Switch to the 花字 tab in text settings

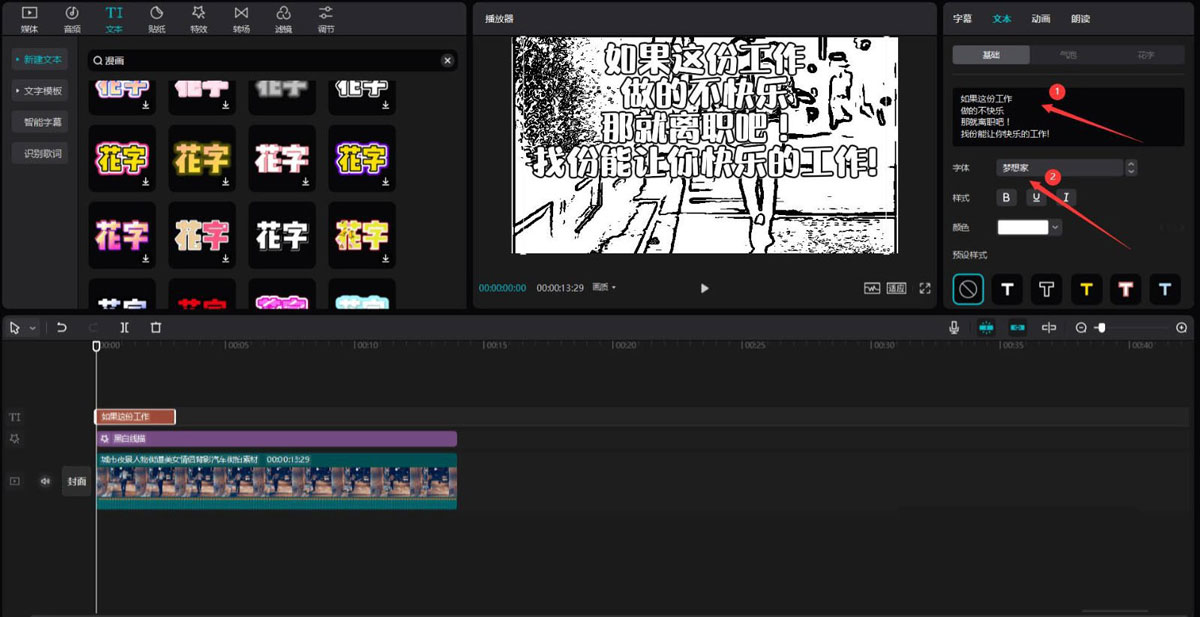coord(1146,55)
